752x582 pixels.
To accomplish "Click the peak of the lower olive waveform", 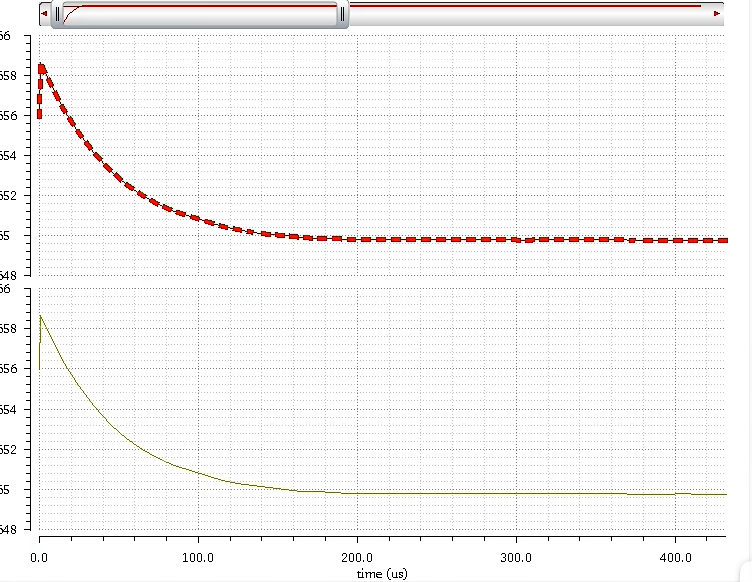I will (40, 316).
